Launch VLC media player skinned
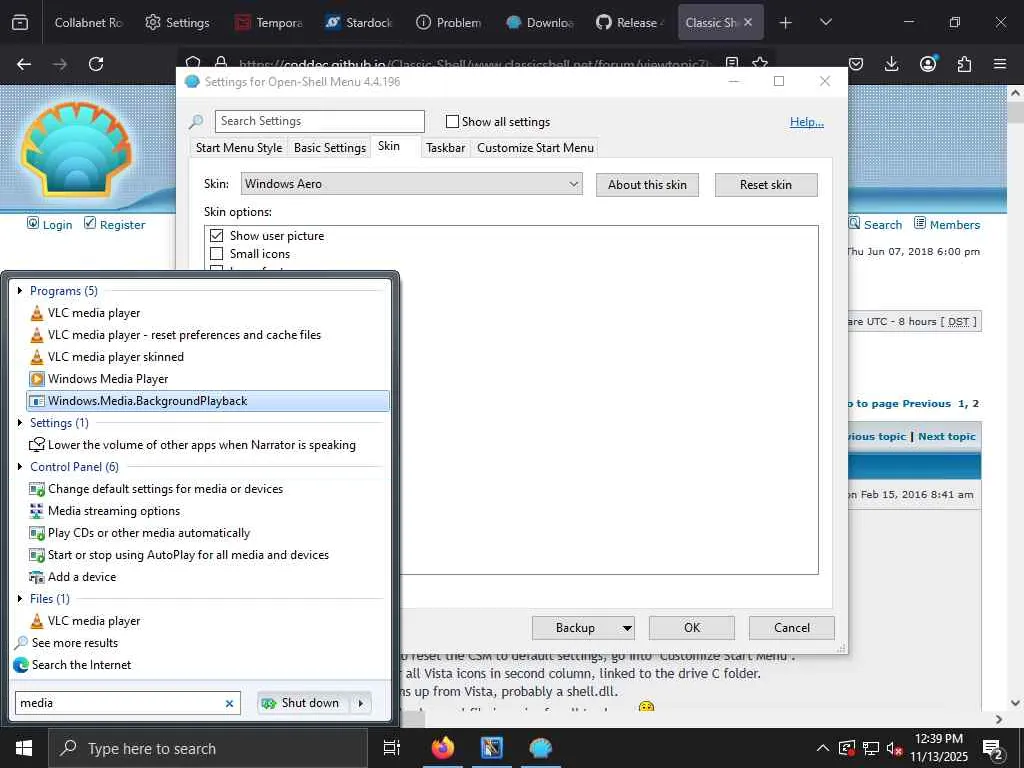Viewport: 1024px width, 768px height. (x=106, y=357)
